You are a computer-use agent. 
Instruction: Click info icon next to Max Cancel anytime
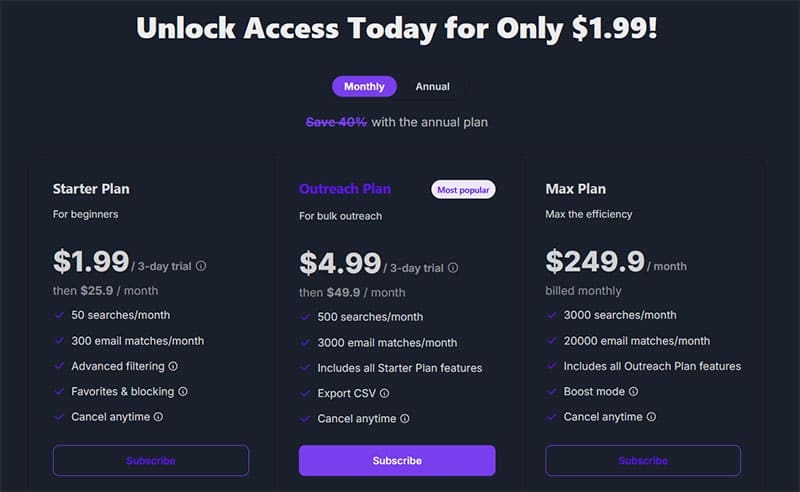pyautogui.click(x=651, y=416)
